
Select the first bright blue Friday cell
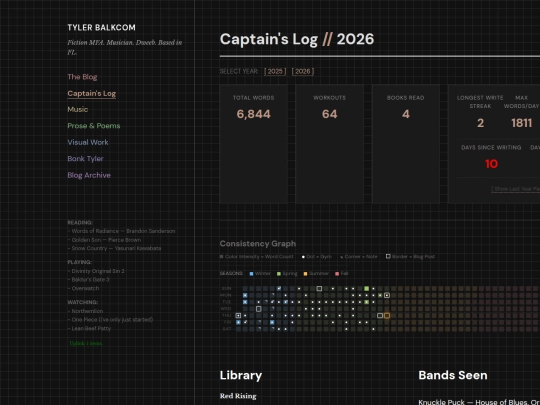[x=238, y=322]
